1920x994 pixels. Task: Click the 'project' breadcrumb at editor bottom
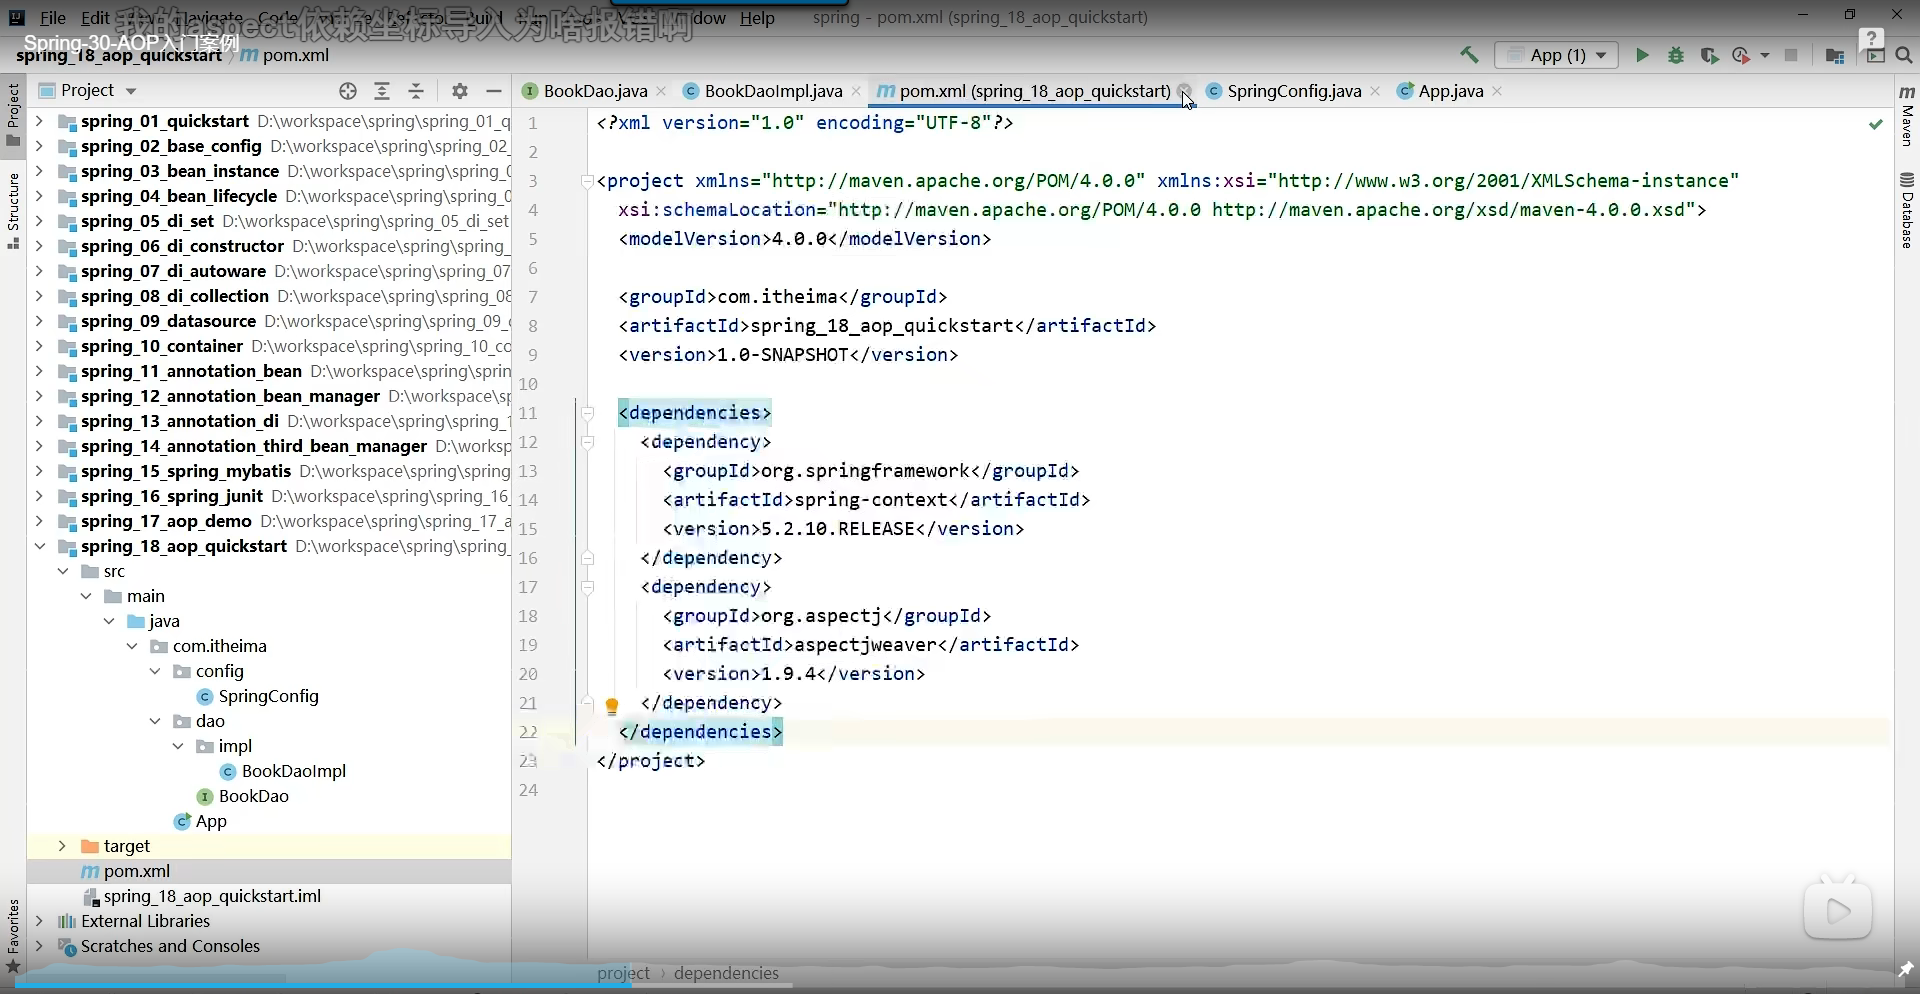coord(623,973)
